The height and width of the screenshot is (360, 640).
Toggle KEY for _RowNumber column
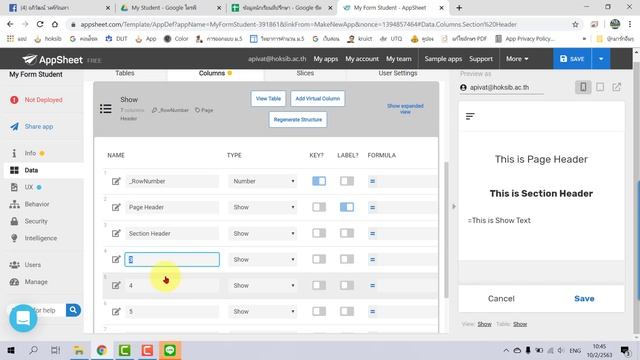pos(319,181)
